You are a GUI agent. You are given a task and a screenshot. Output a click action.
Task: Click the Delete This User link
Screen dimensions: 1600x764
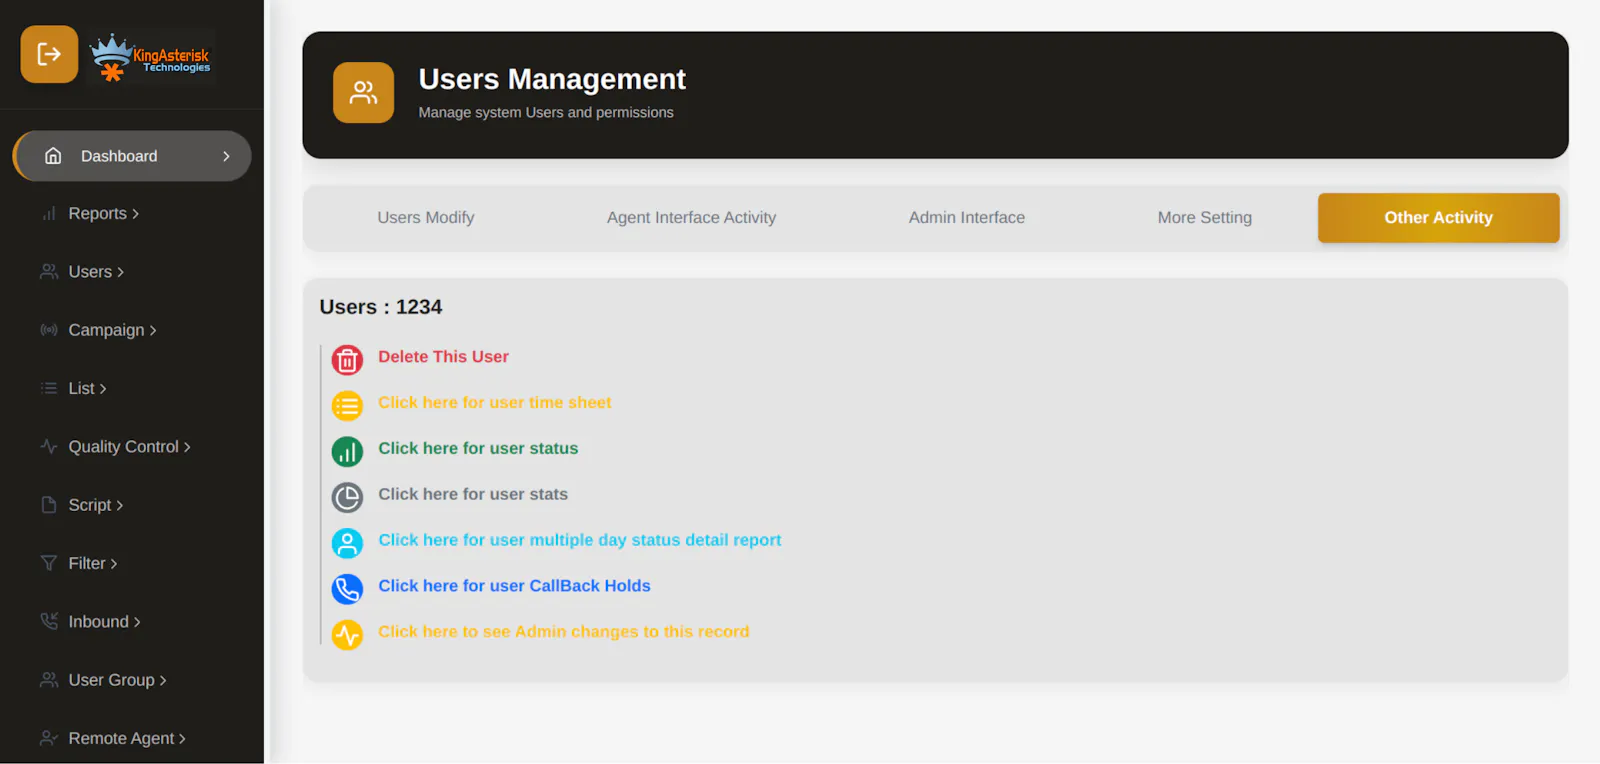443,357
